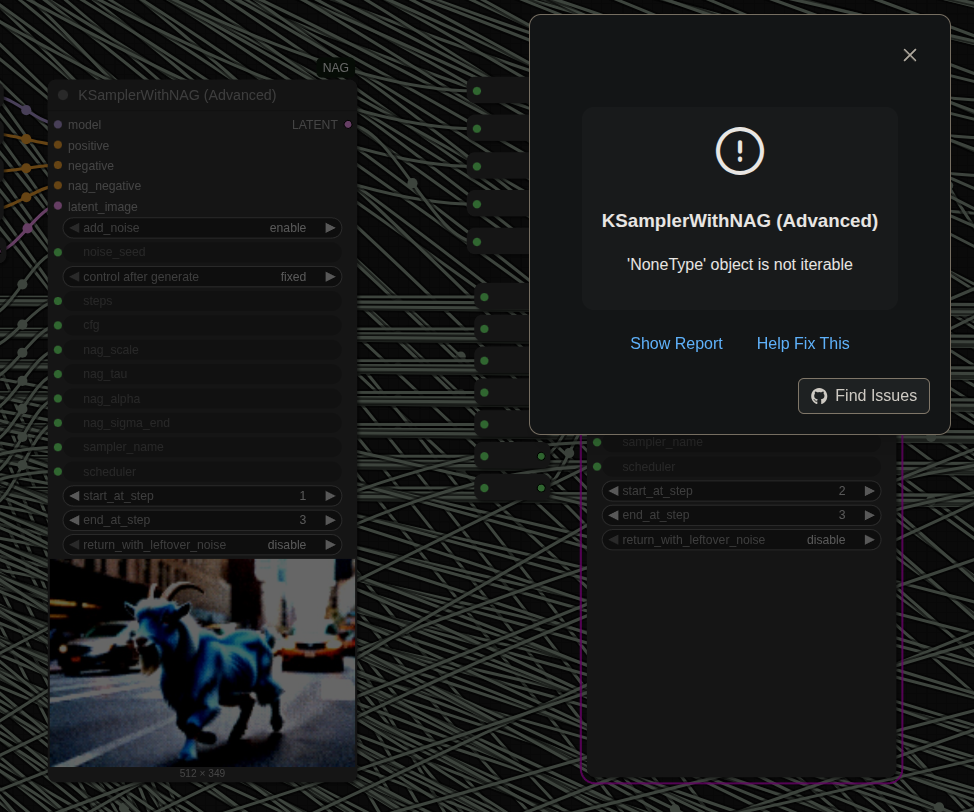Decrease left node start_at_step value 1
The width and height of the screenshot is (974, 812).
(74, 496)
